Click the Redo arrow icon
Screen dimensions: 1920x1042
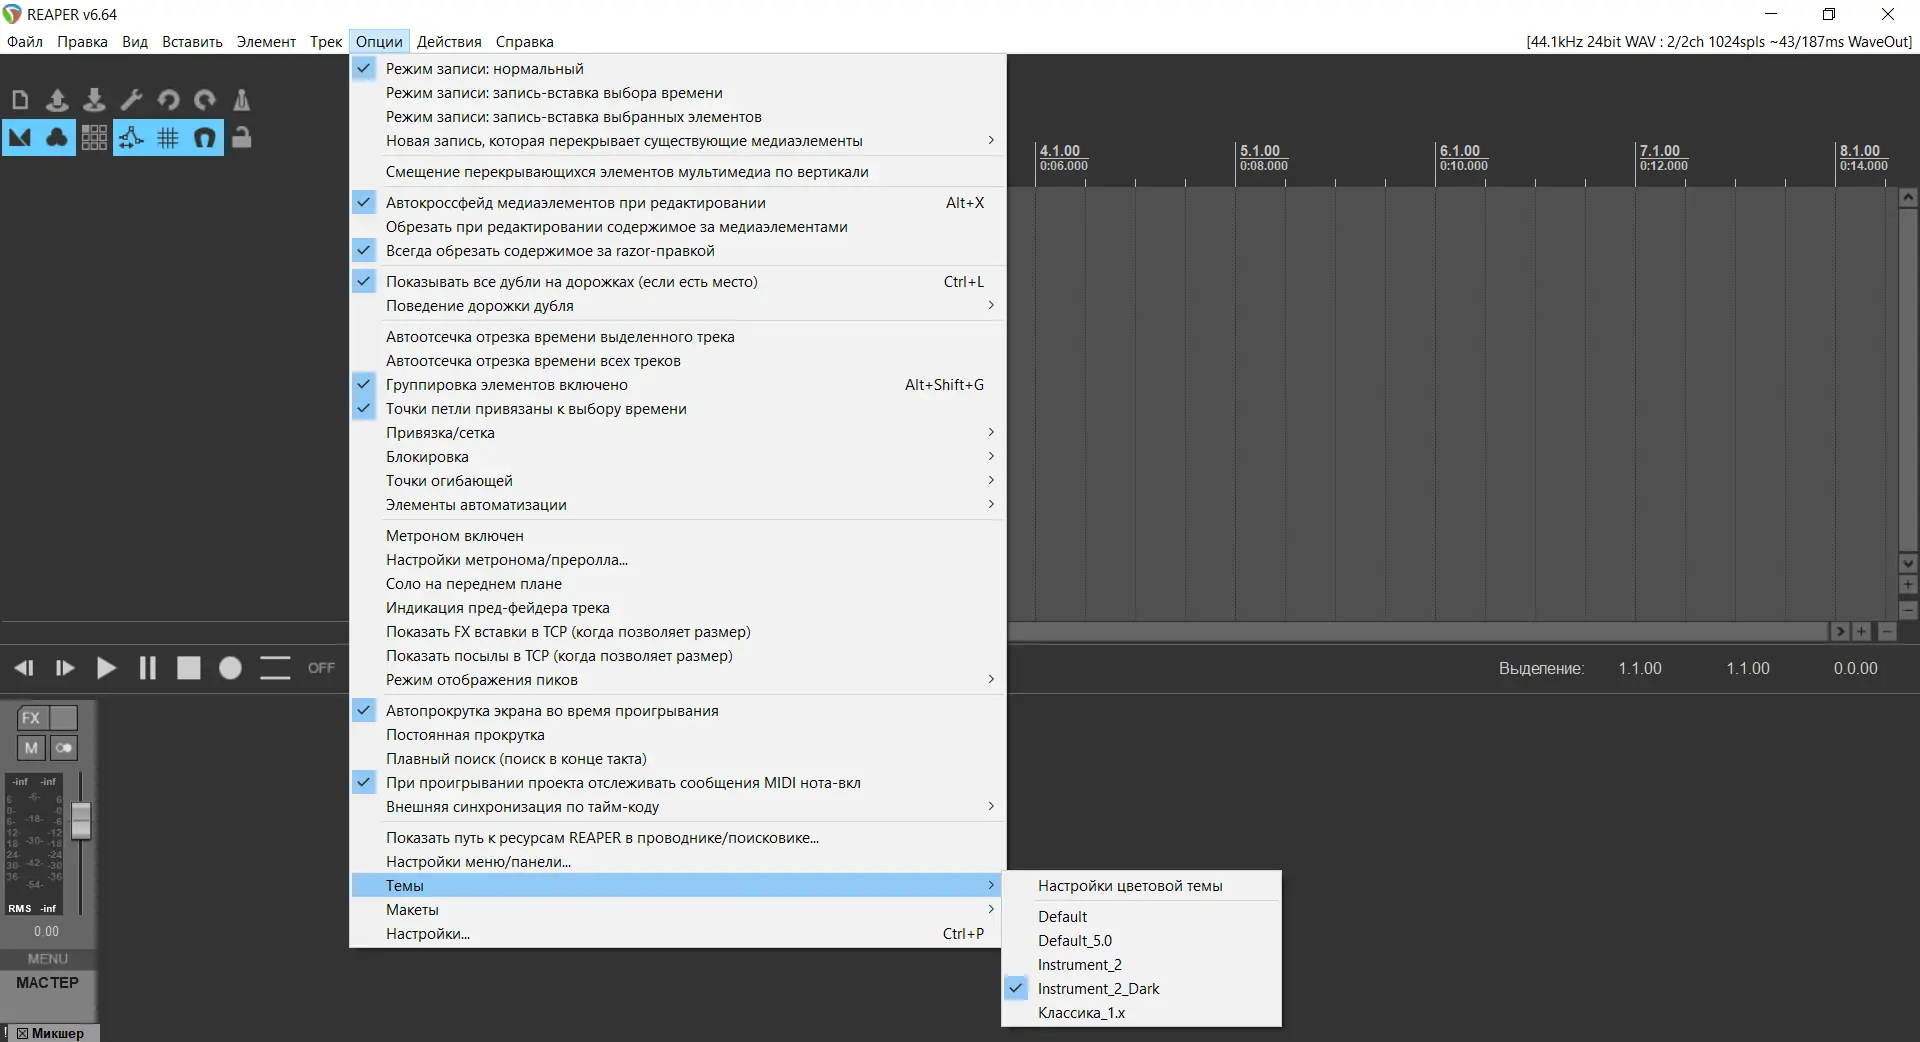(205, 100)
